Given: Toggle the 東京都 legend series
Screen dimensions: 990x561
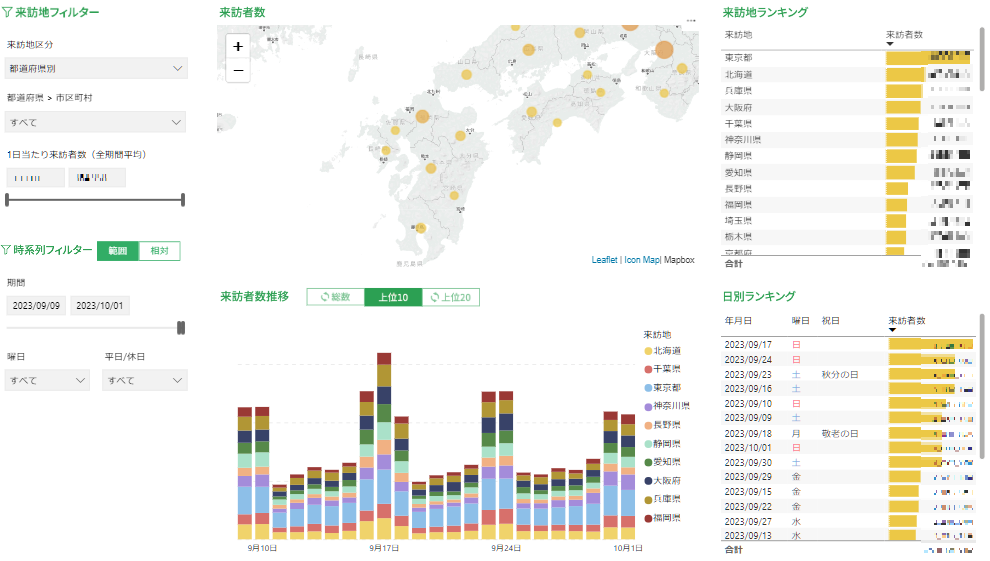Looking at the screenshot, I should click(662, 387).
